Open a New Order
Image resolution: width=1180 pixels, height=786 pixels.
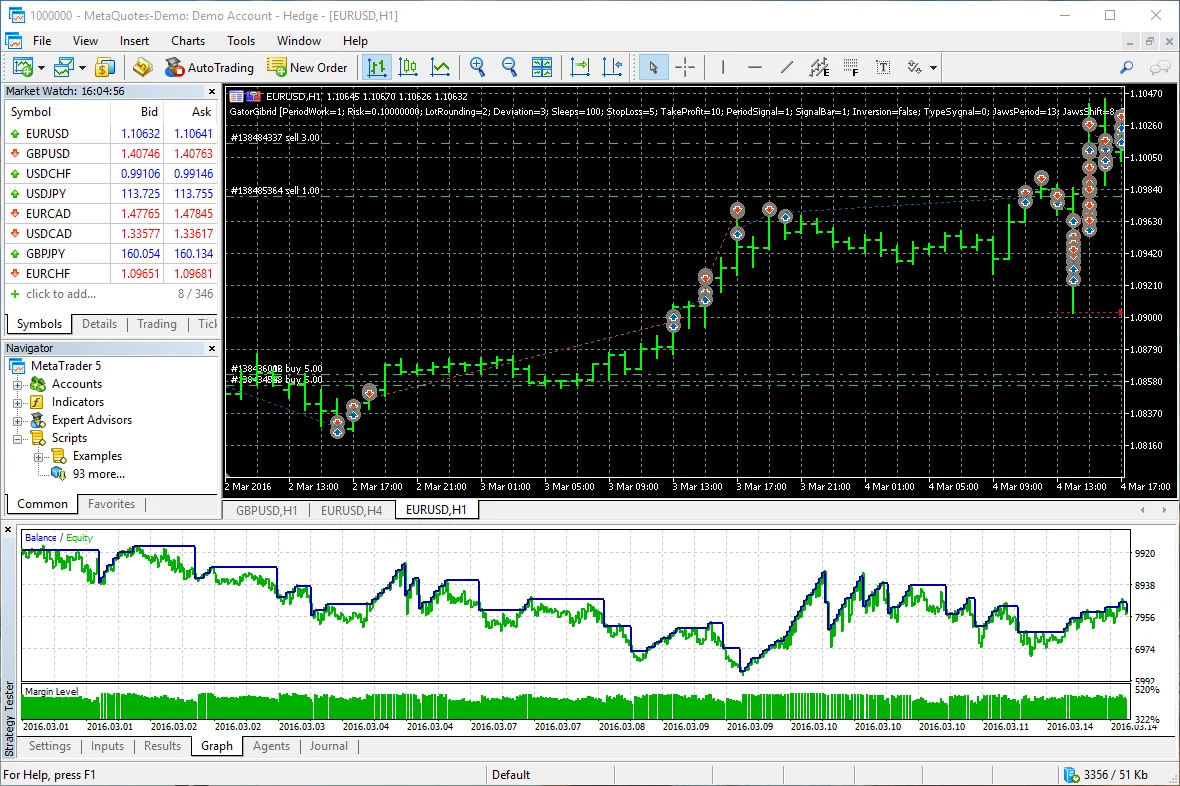[x=308, y=67]
